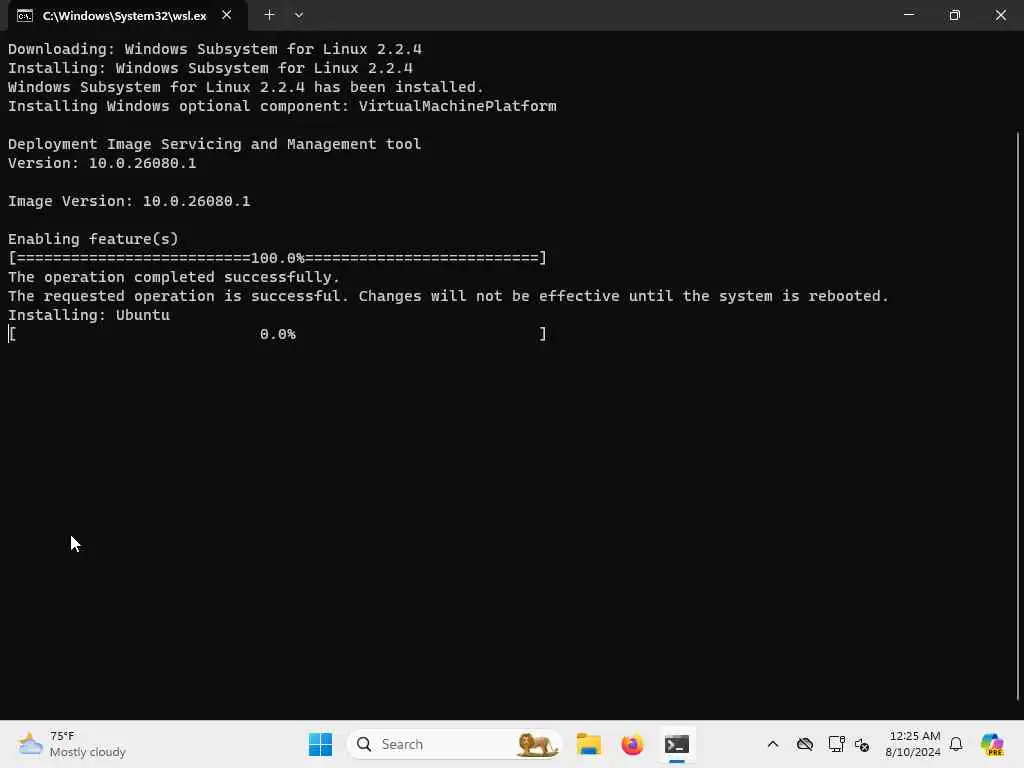Show hidden system tray icons

[773, 744]
